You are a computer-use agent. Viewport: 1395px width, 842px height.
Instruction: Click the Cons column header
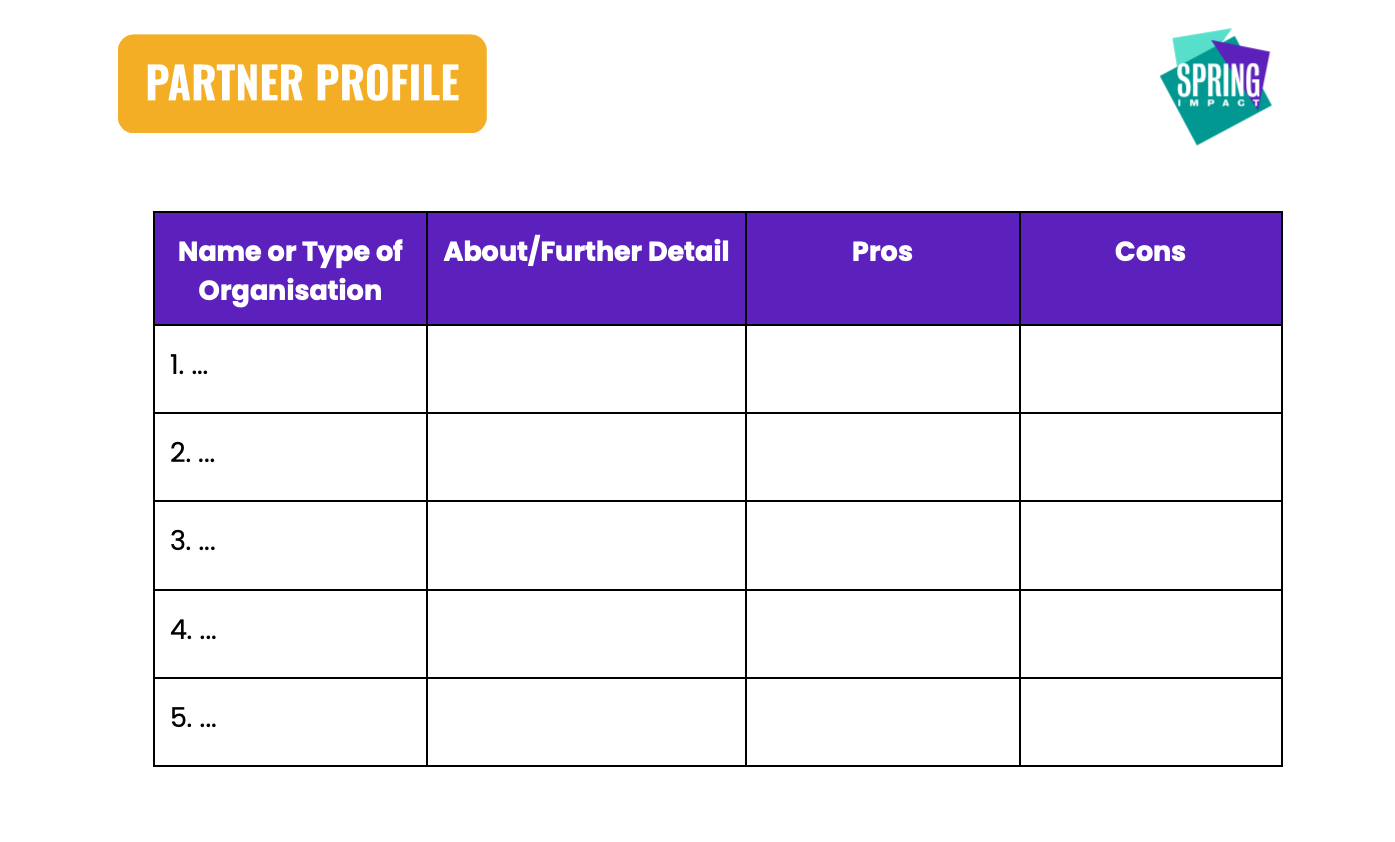[x=1151, y=269]
